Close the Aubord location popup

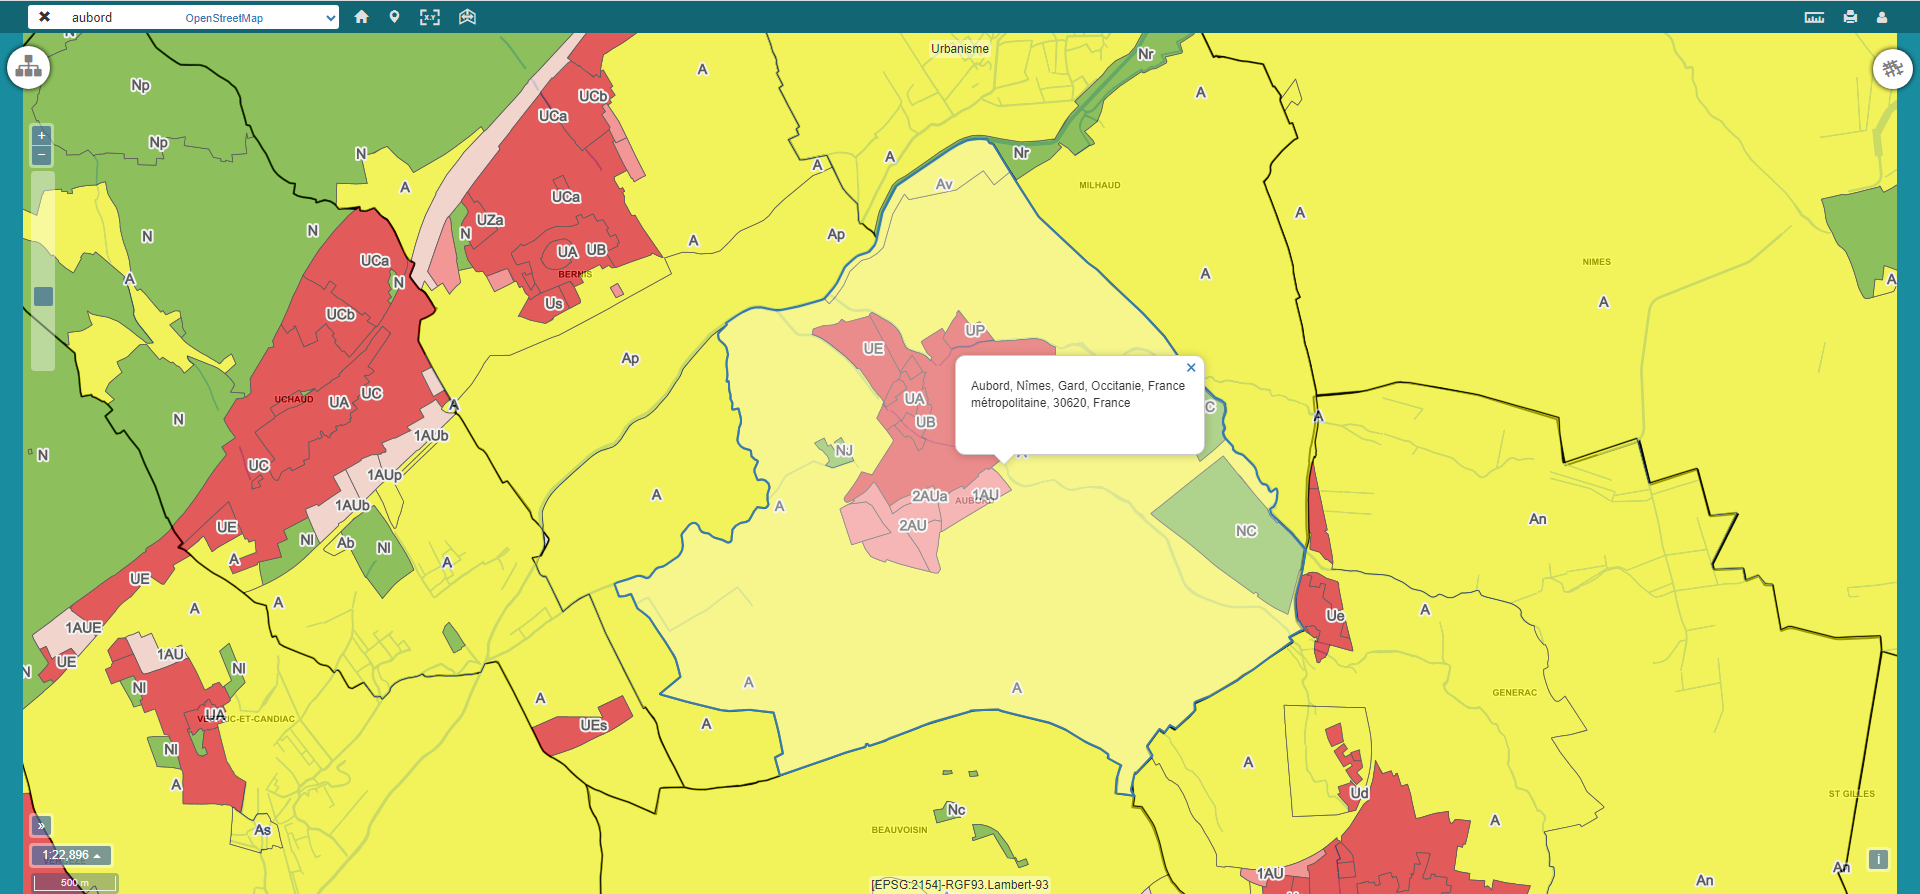click(1191, 368)
